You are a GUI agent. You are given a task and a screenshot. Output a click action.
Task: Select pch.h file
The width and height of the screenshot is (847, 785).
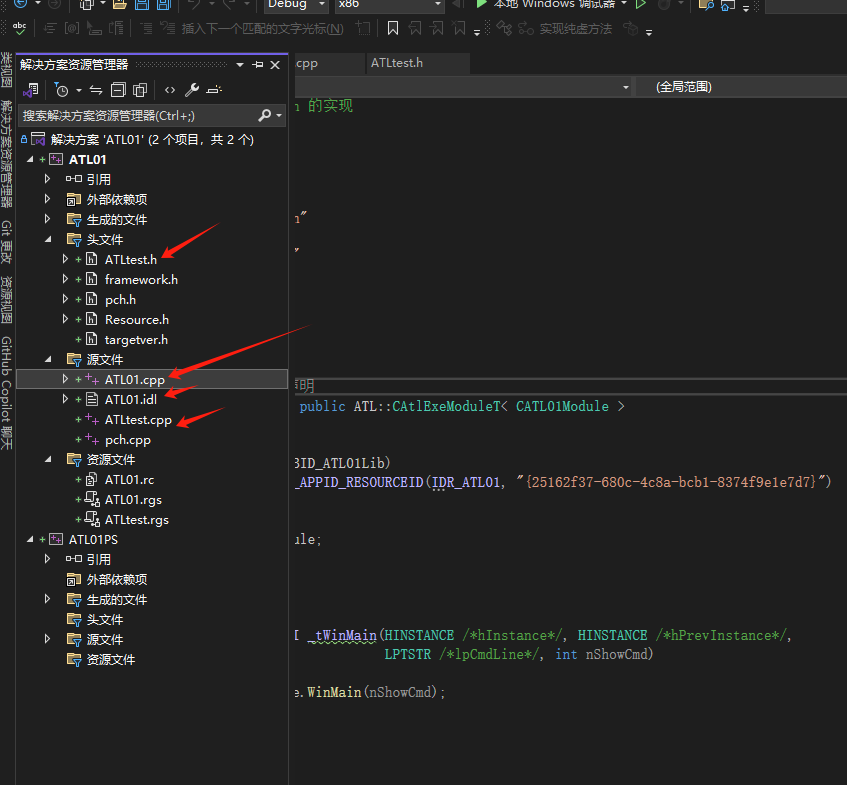[120, 299]
